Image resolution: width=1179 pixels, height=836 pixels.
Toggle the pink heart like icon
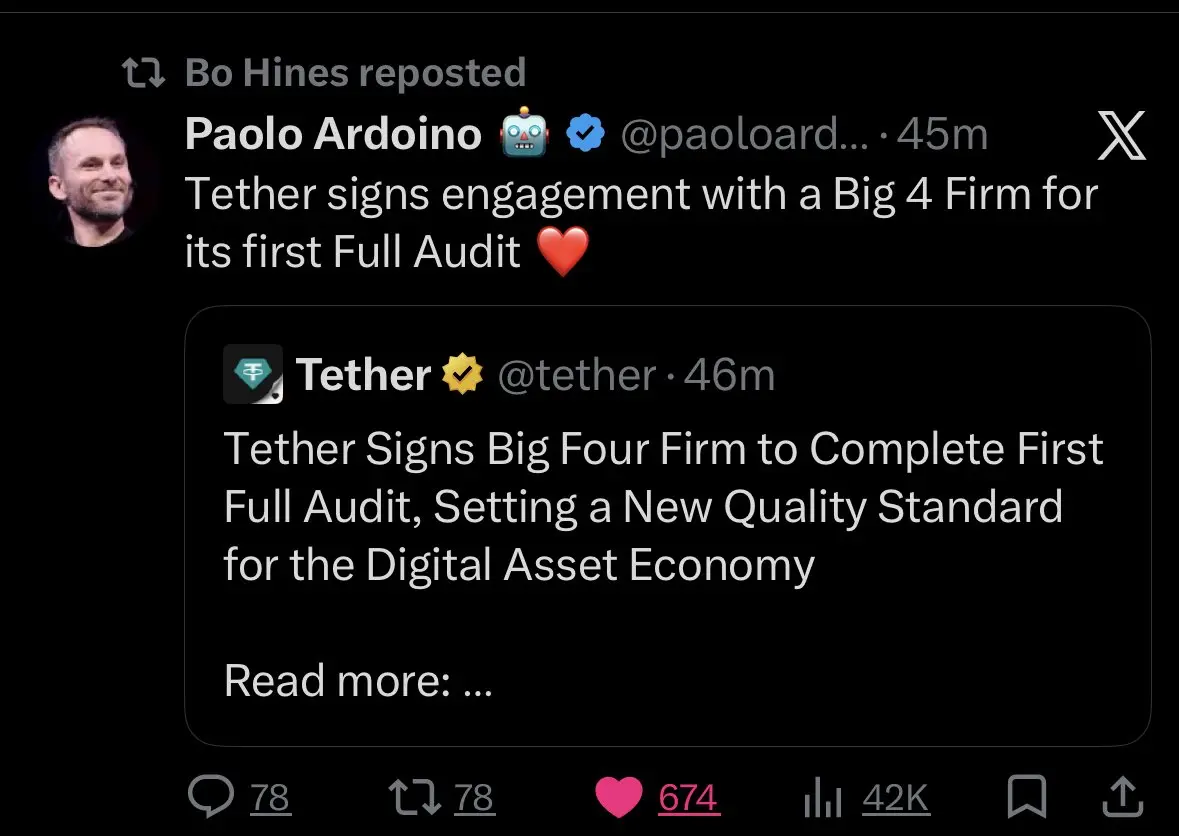(619, 797)
